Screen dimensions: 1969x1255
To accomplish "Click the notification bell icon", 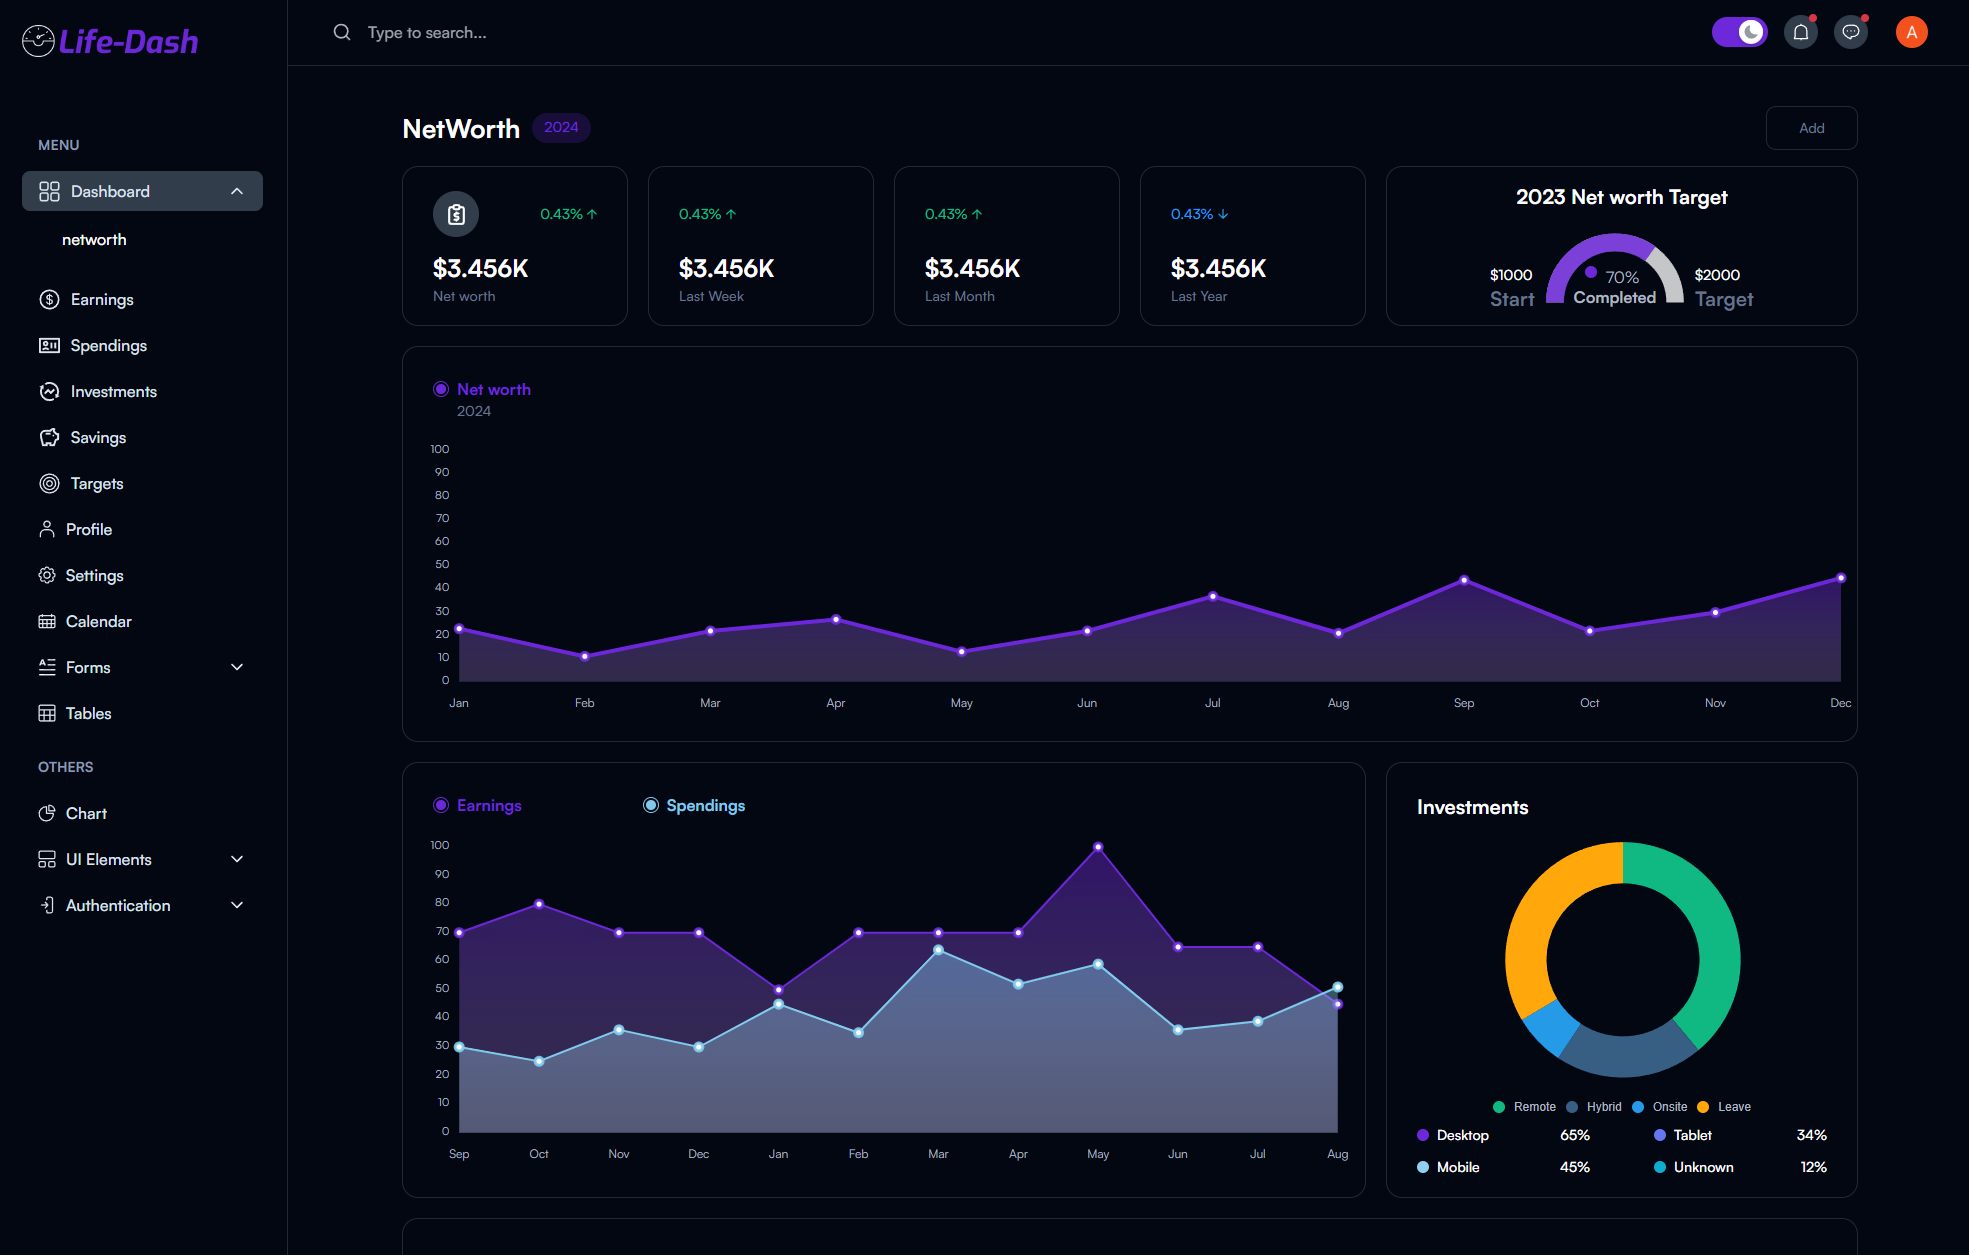I will tap(1801, 33).
